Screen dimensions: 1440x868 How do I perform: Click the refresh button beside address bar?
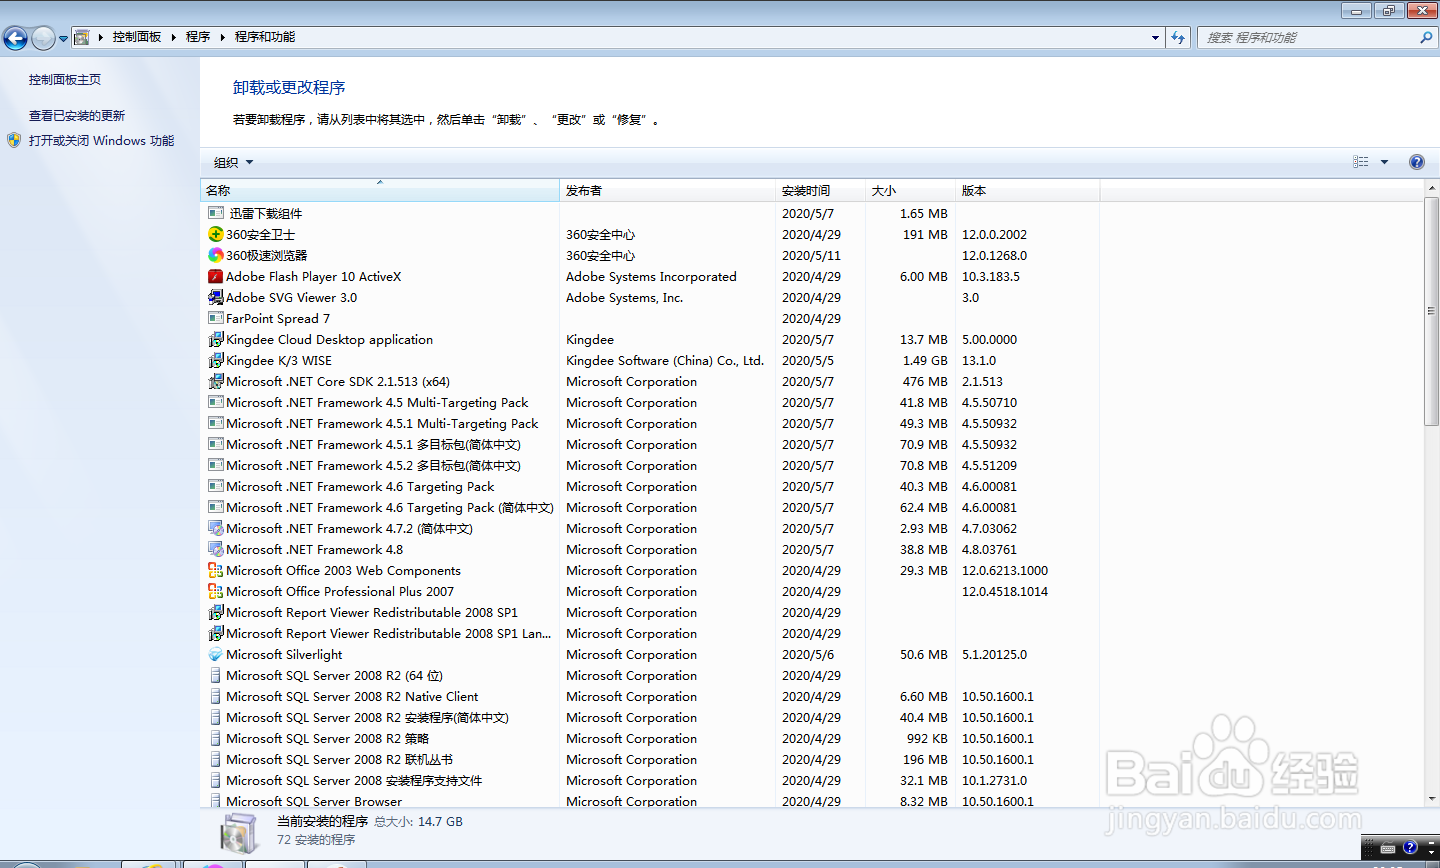(x=1178, y=38)
